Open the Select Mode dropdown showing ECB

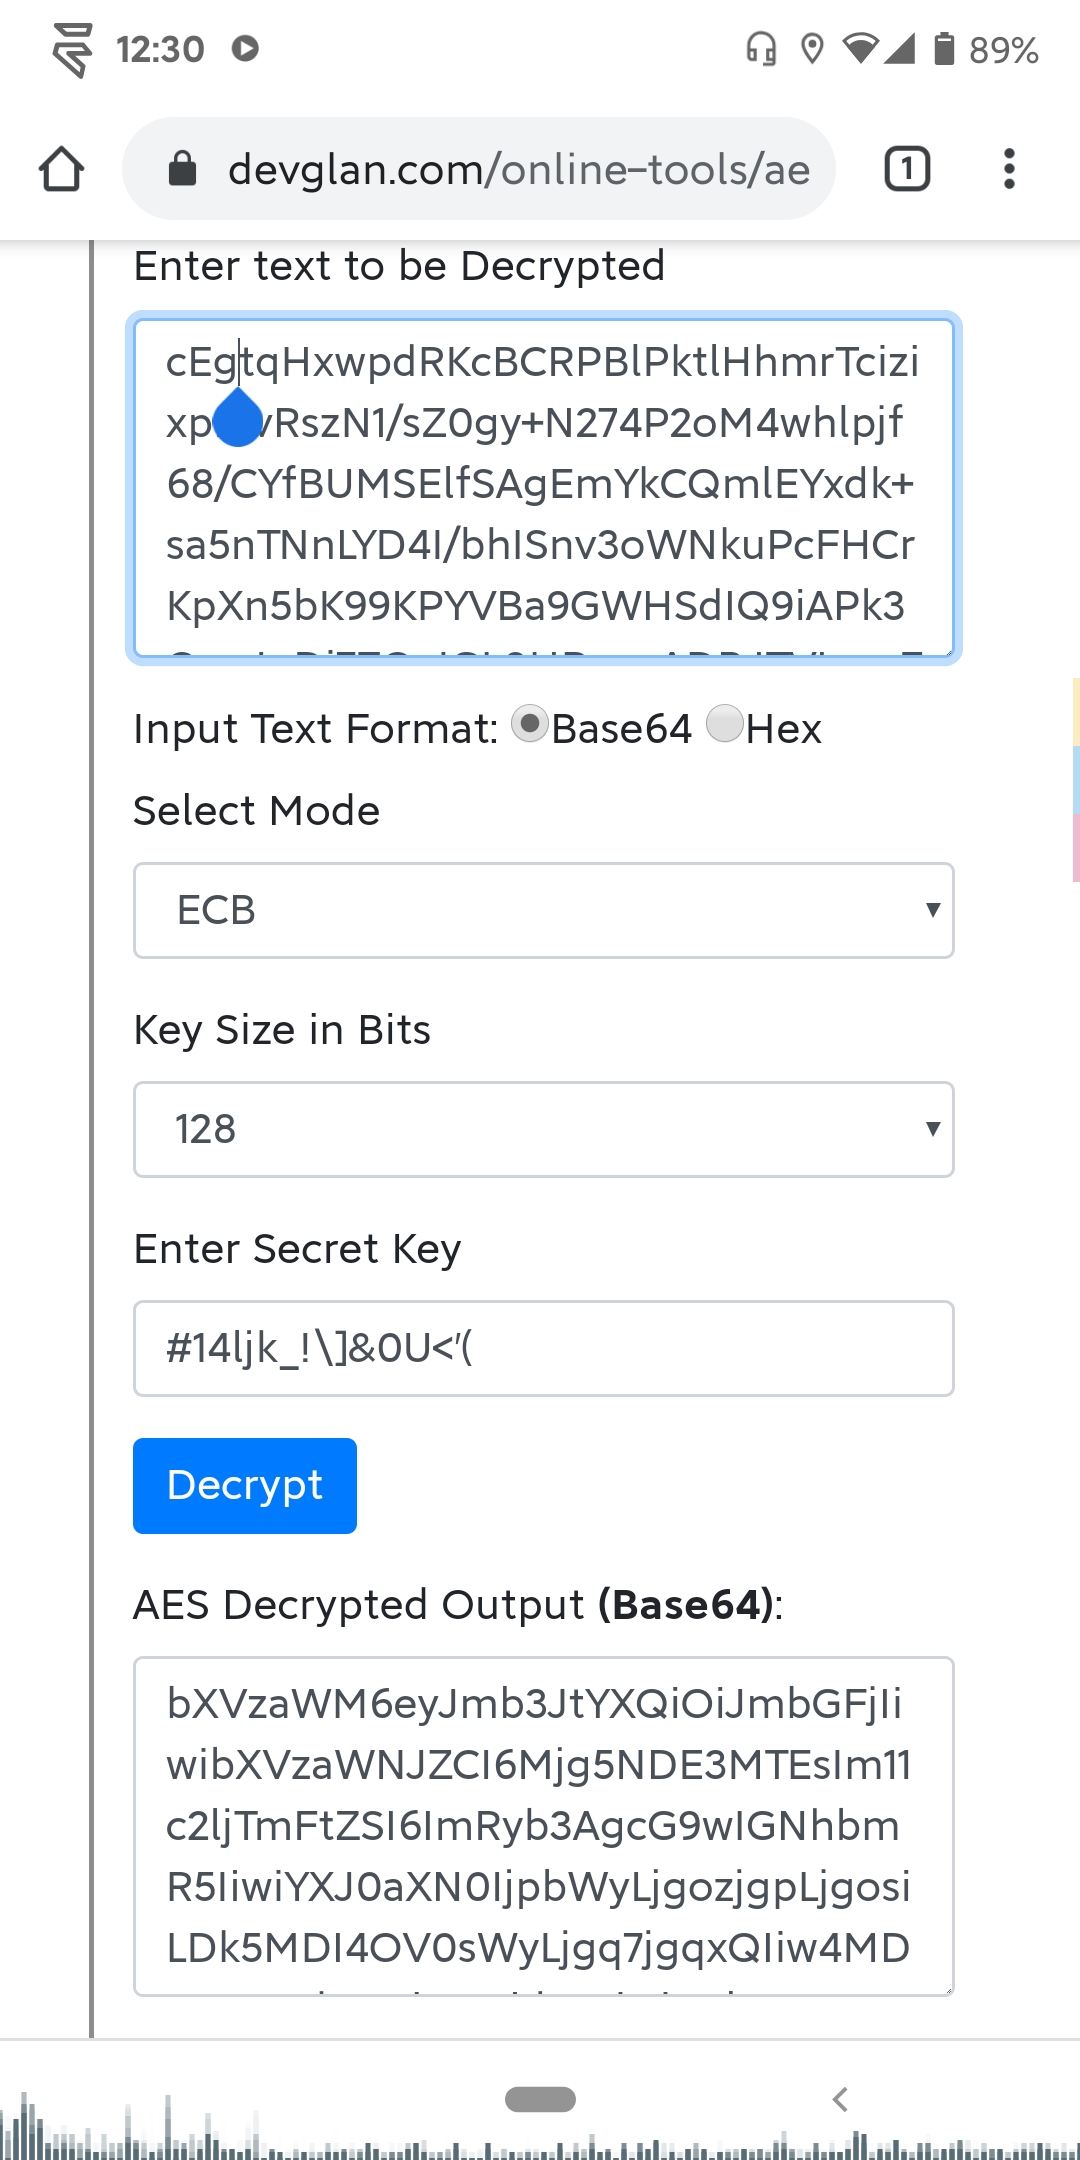(x=543, y=910)
